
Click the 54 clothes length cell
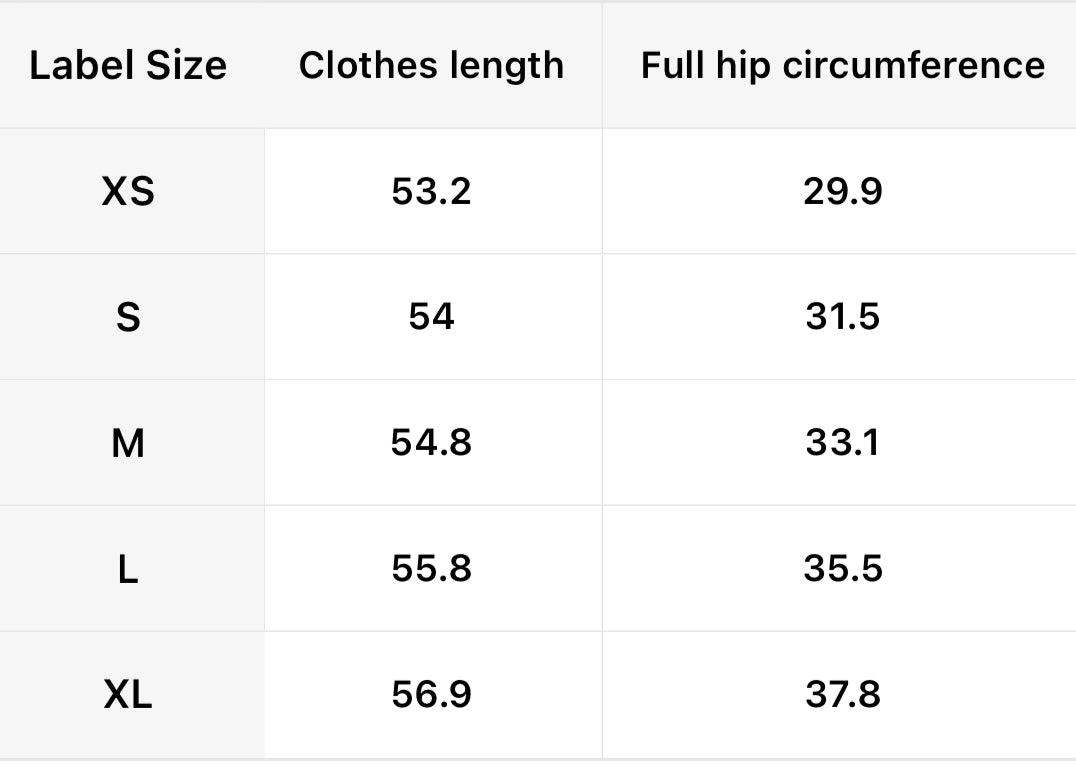(x=431, y=317)
